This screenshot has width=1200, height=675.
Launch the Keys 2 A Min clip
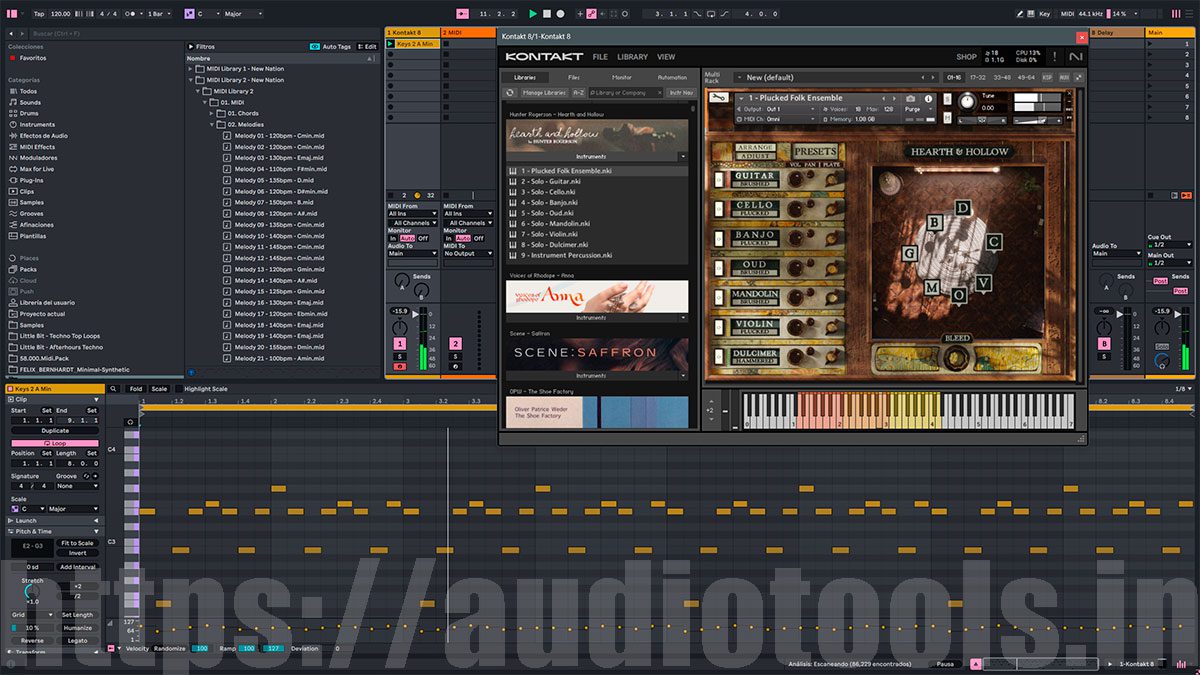(x=392, y=44)
